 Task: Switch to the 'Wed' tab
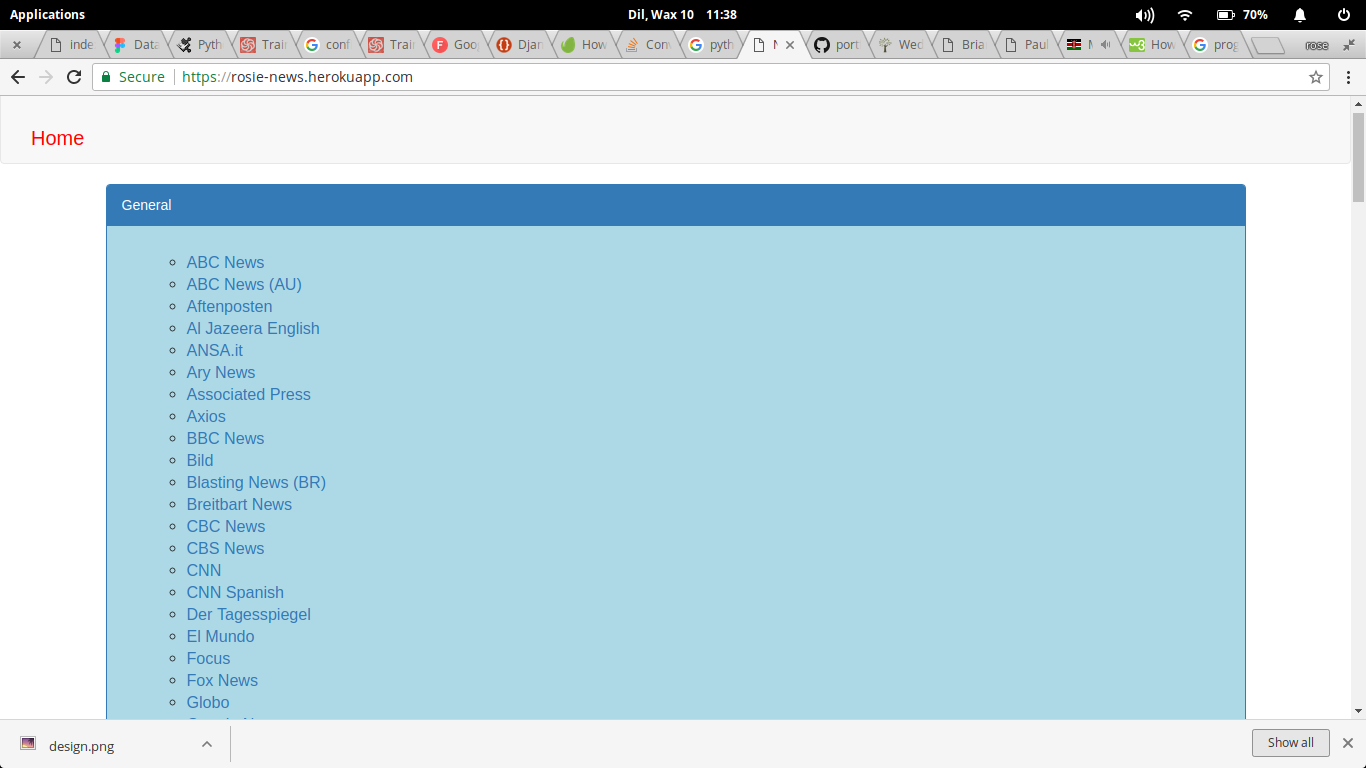pos(902,45)
